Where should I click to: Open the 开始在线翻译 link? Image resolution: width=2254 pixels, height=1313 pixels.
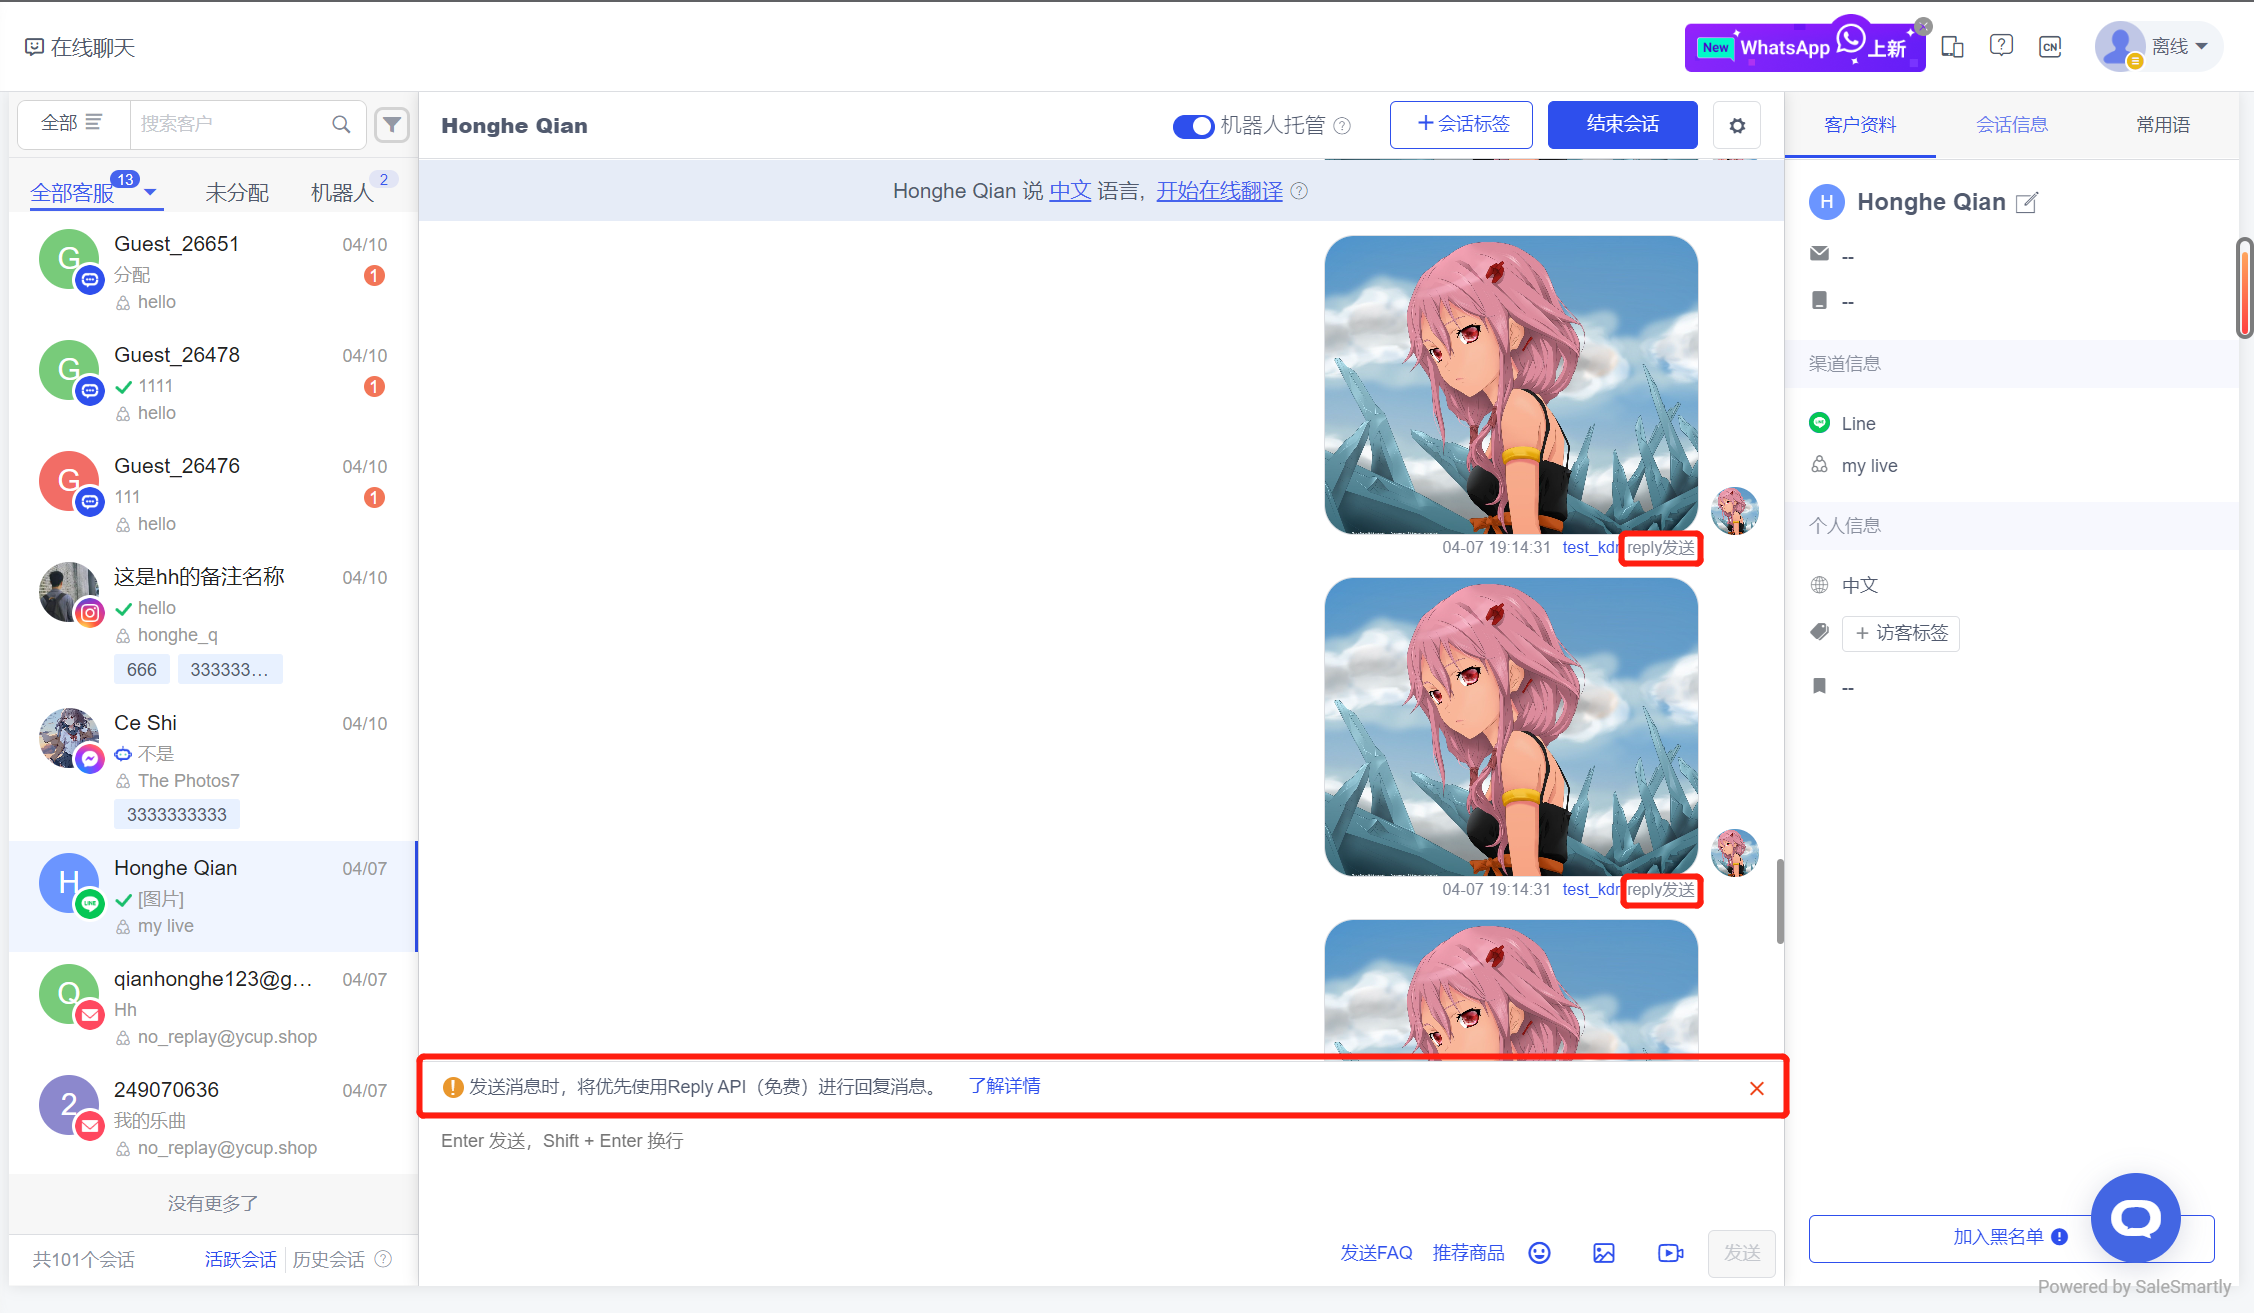point(1219,191)
